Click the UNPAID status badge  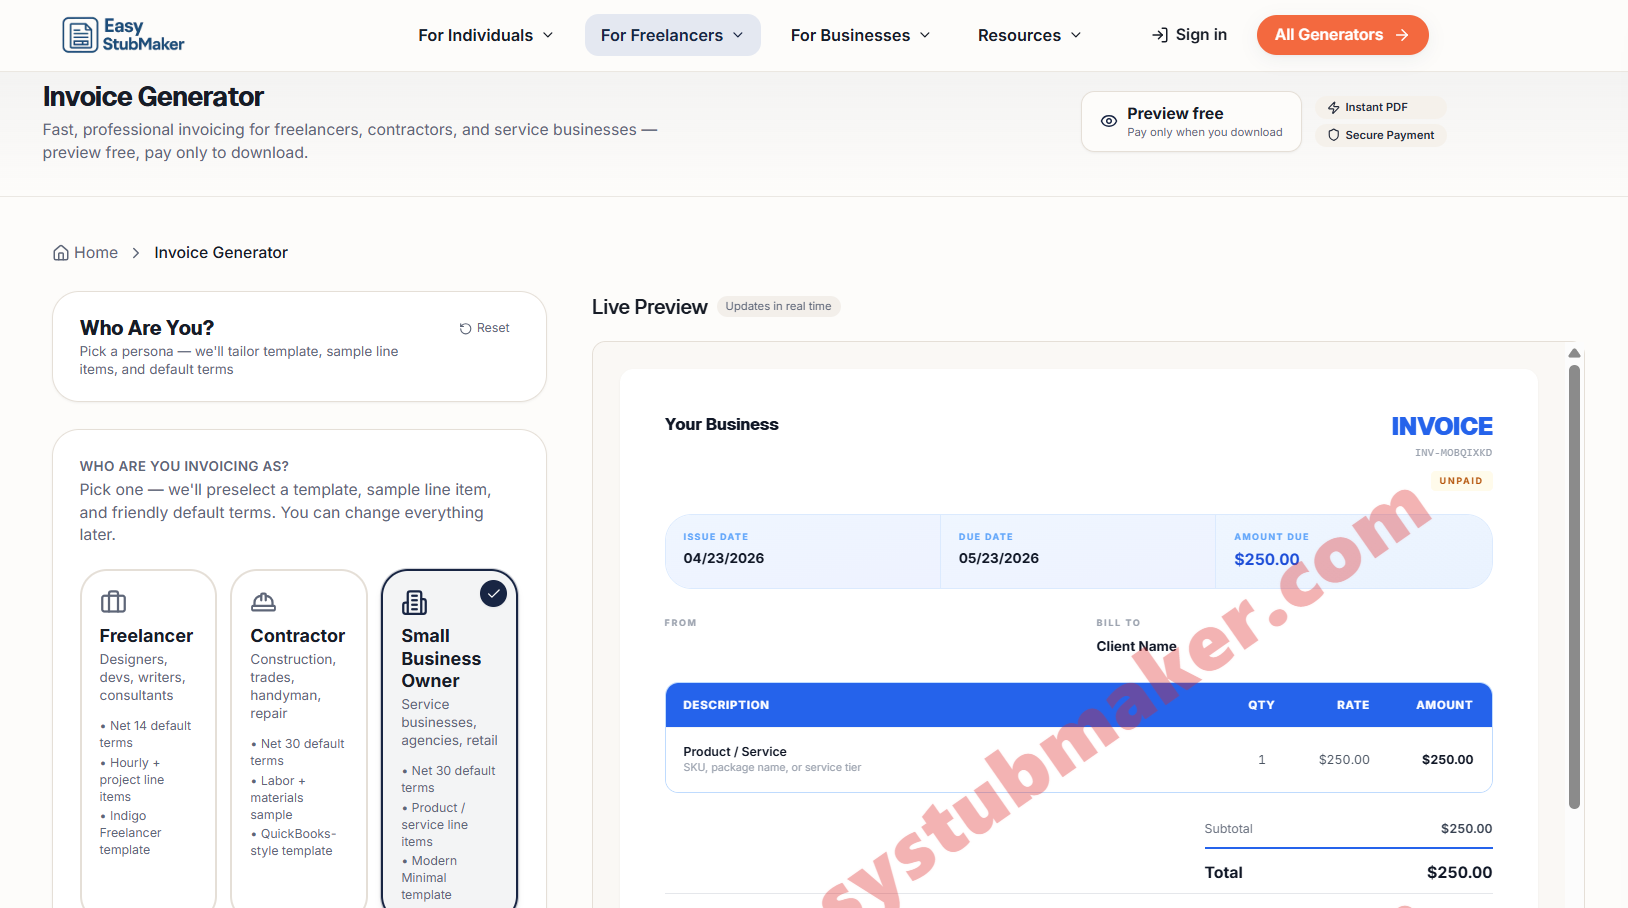click(1461, 481)
